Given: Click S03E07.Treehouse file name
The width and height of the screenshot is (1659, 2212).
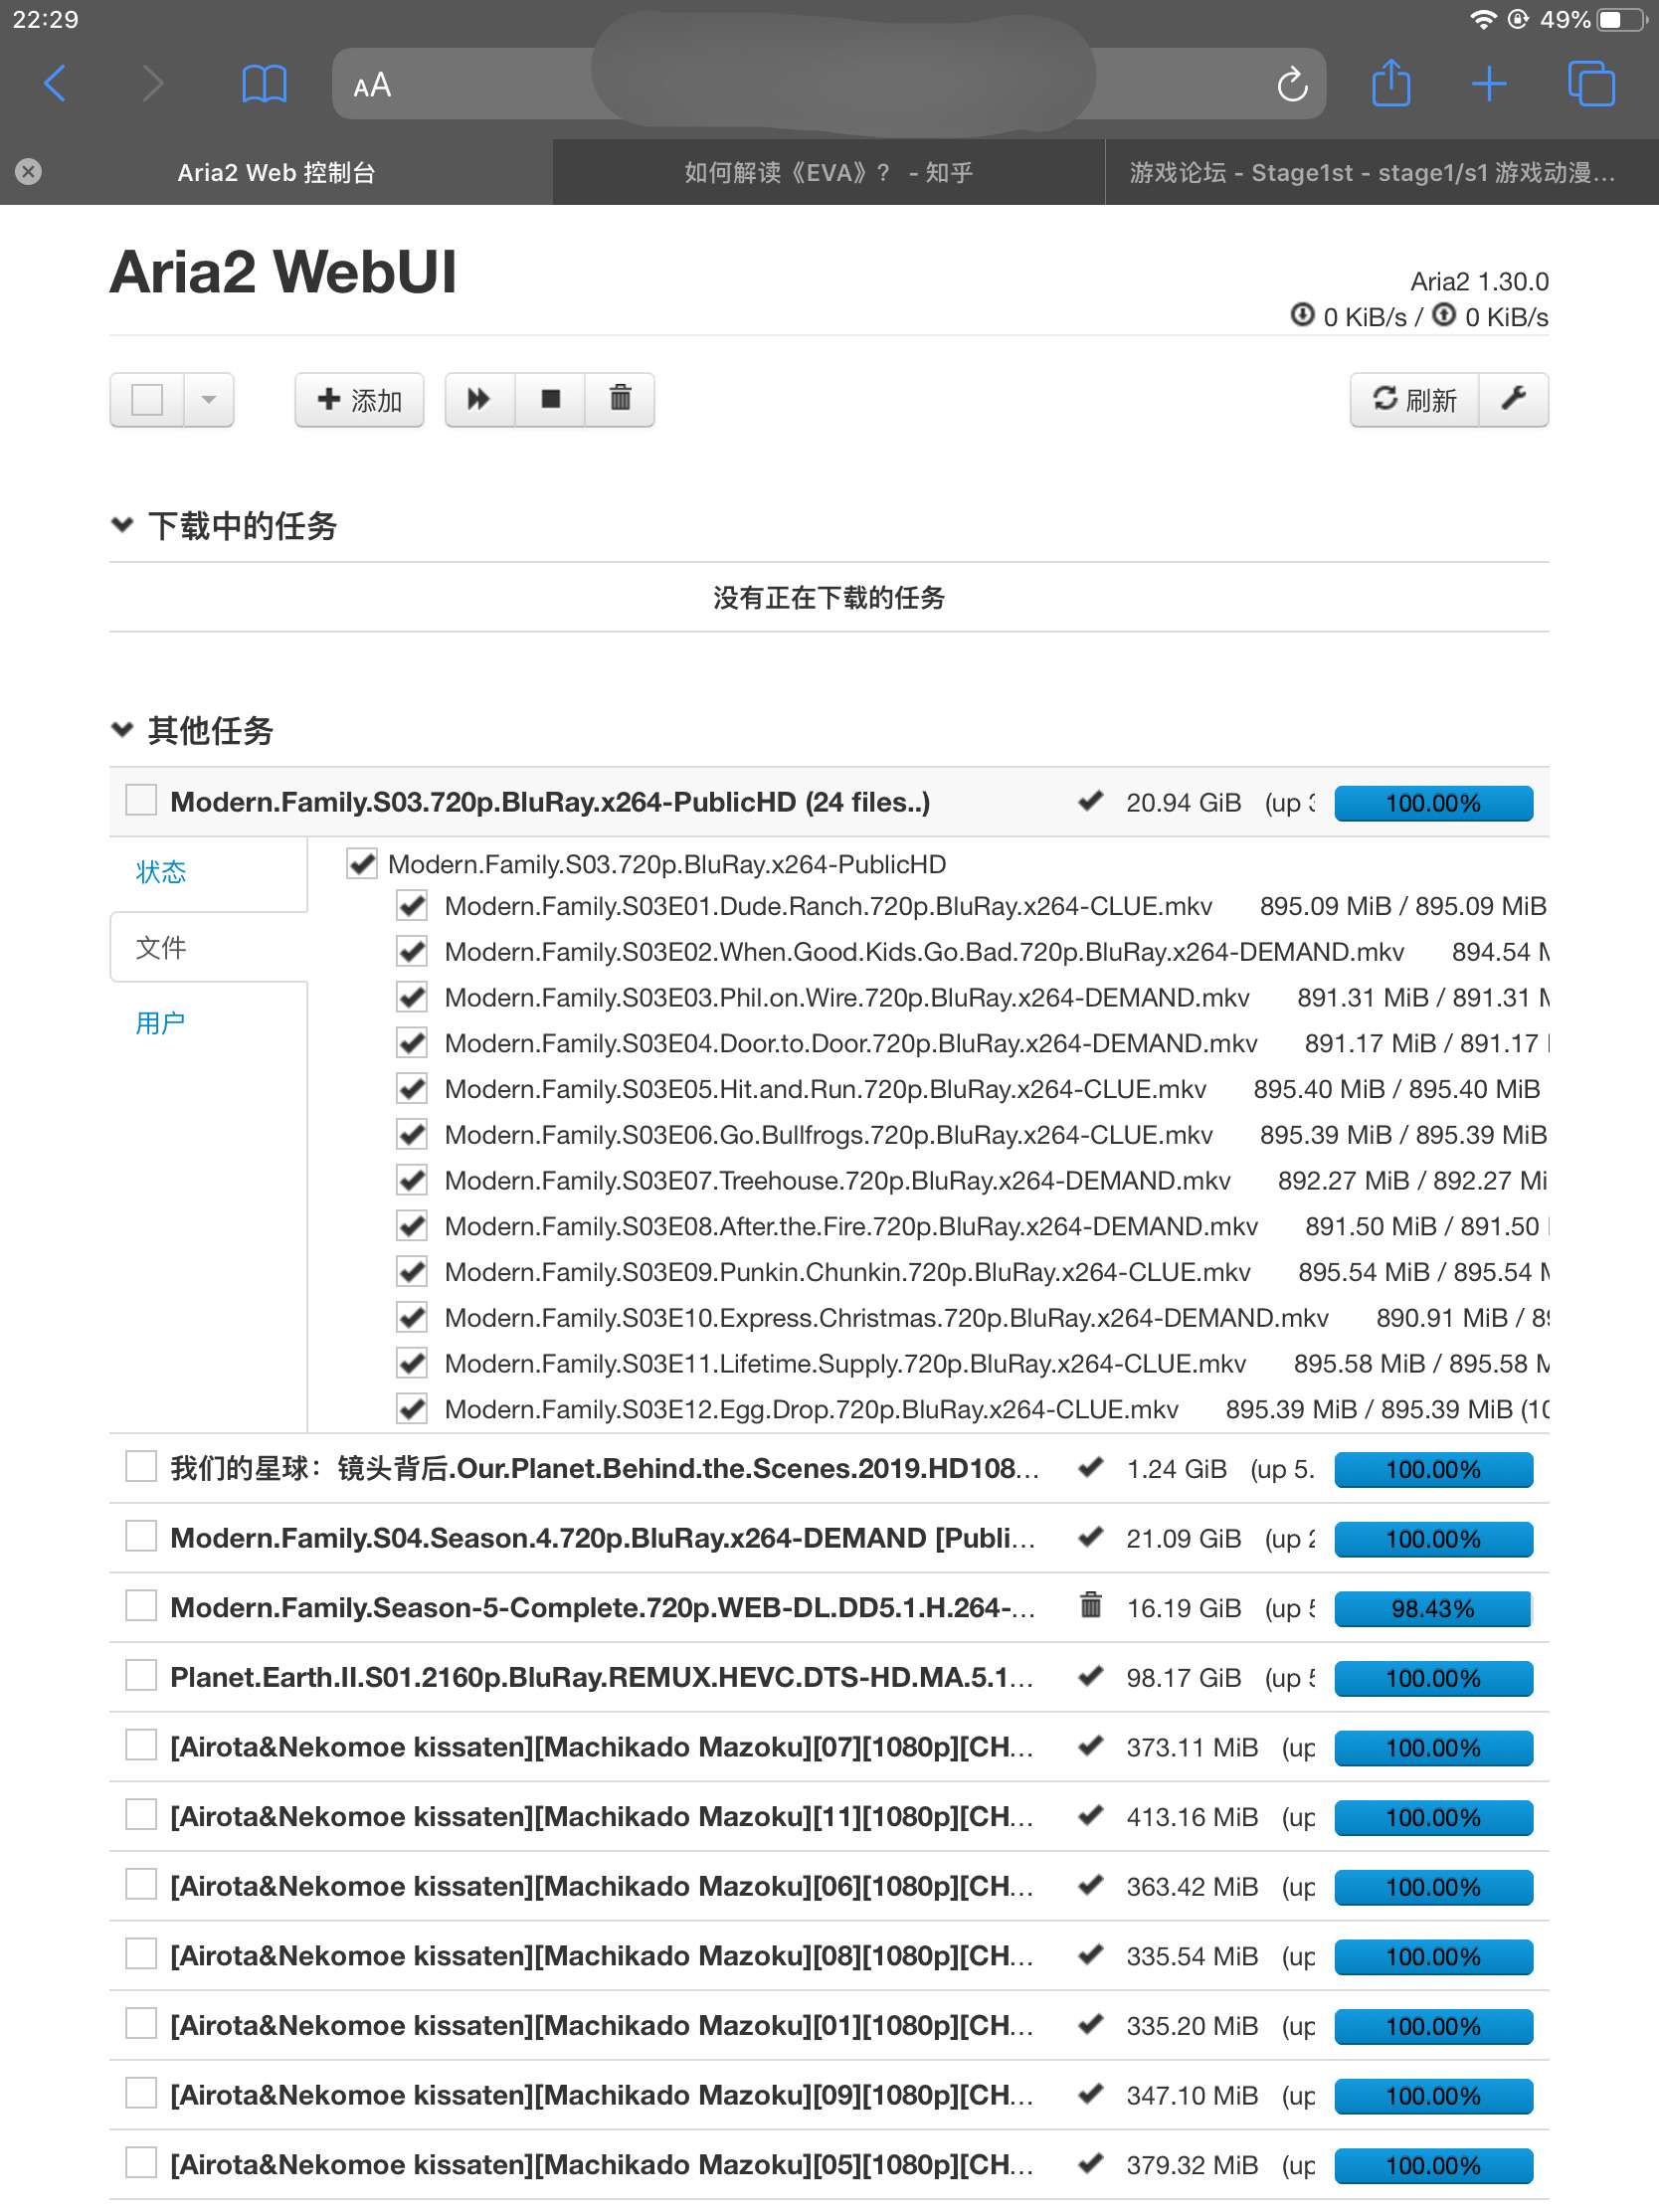Looking at the screenshot, I should tap(837, 1180).
